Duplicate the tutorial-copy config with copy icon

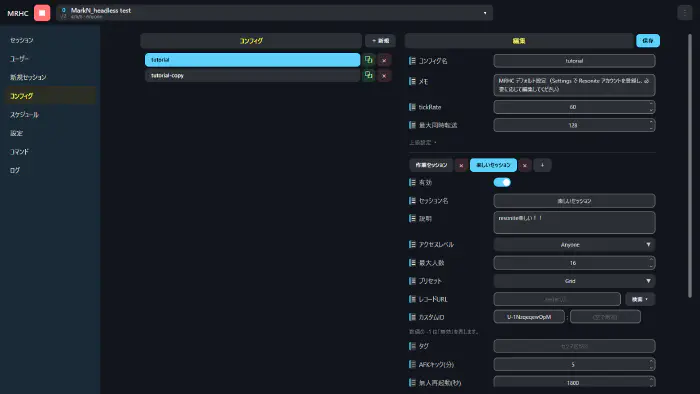coord(368,75)
